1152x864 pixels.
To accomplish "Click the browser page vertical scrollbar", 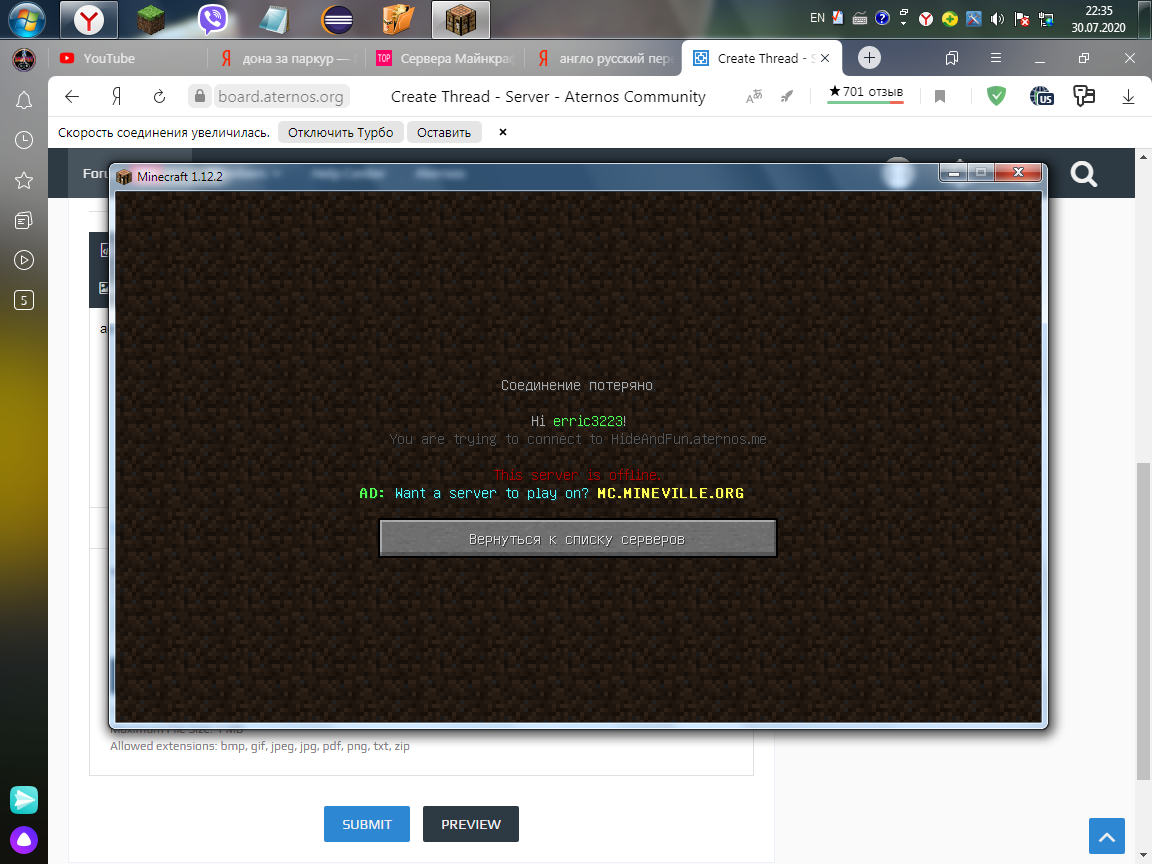I will (1143, 621).
